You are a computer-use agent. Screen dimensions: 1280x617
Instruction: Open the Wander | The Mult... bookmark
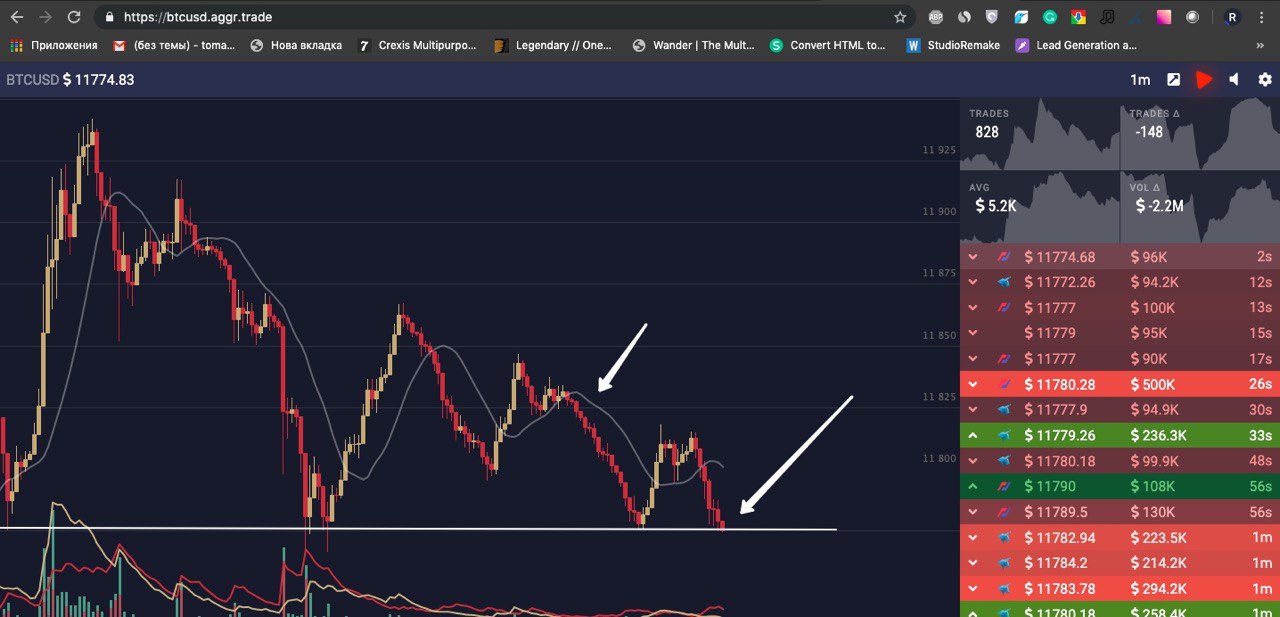point(694,45)
